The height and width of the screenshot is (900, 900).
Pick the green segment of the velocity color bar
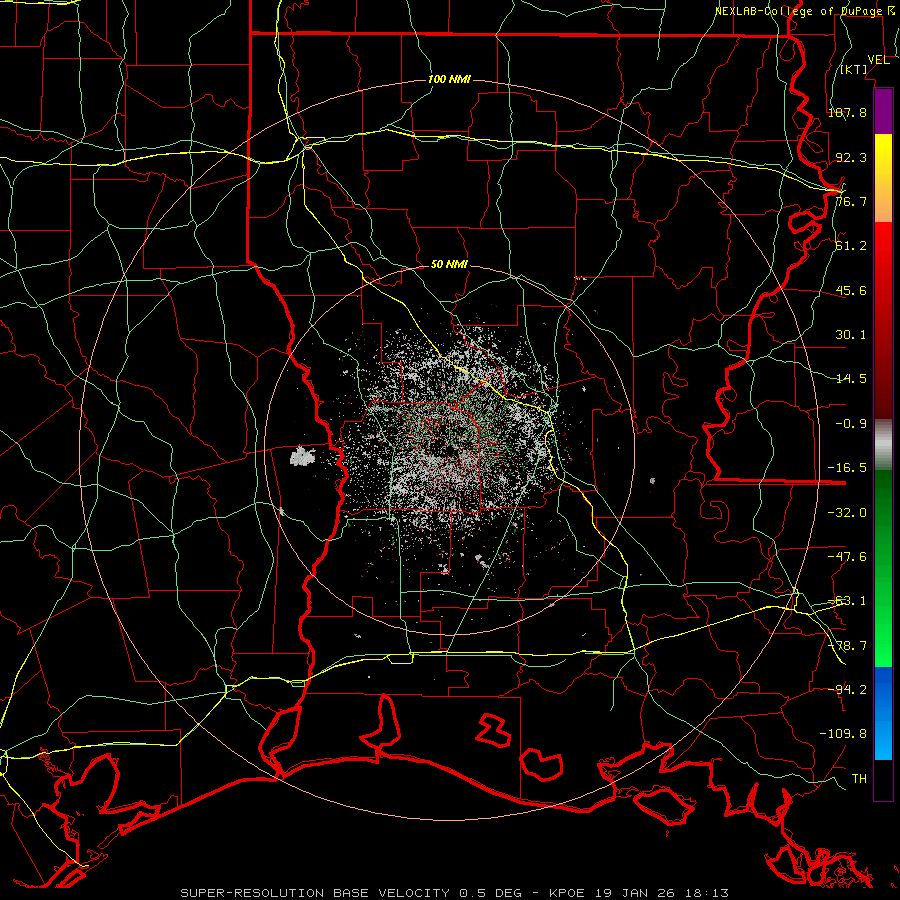tap(883, 568)
